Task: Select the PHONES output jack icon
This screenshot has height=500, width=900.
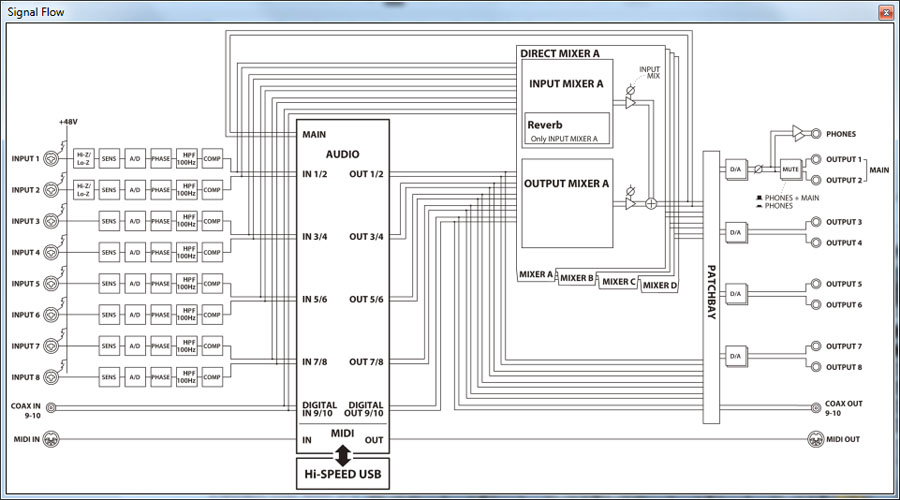Action: (817, 133)
